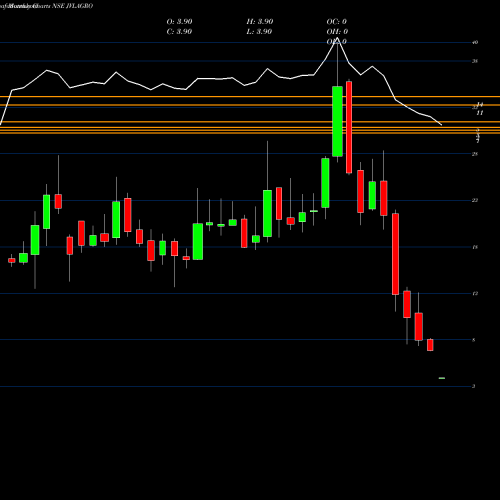Screen dimensions: 500x500
Task: Click the tall red candle right after peak
Action: click(x=349, y=127)
